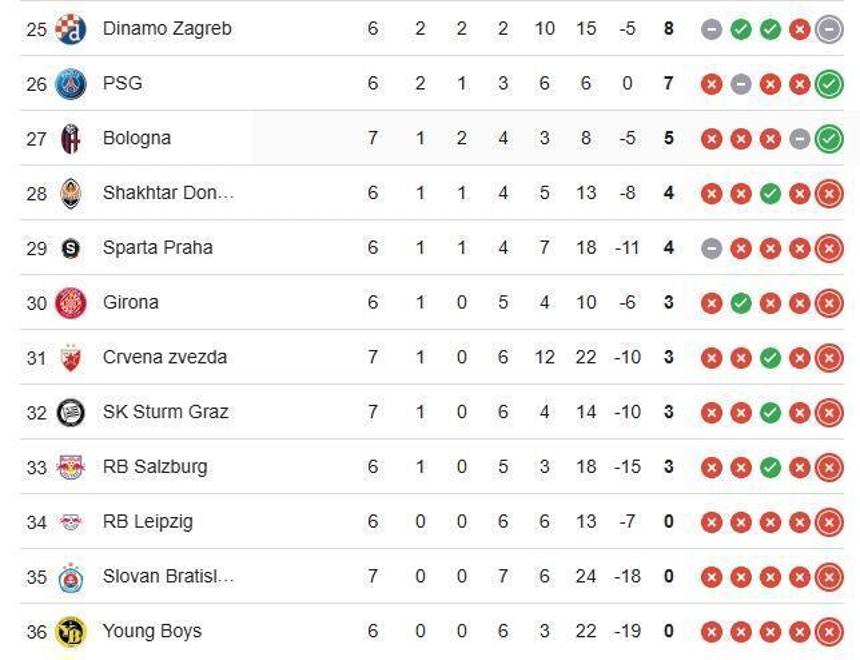Click the SK Sturm Graz crest
860x660 pixels.
(71, 412)
